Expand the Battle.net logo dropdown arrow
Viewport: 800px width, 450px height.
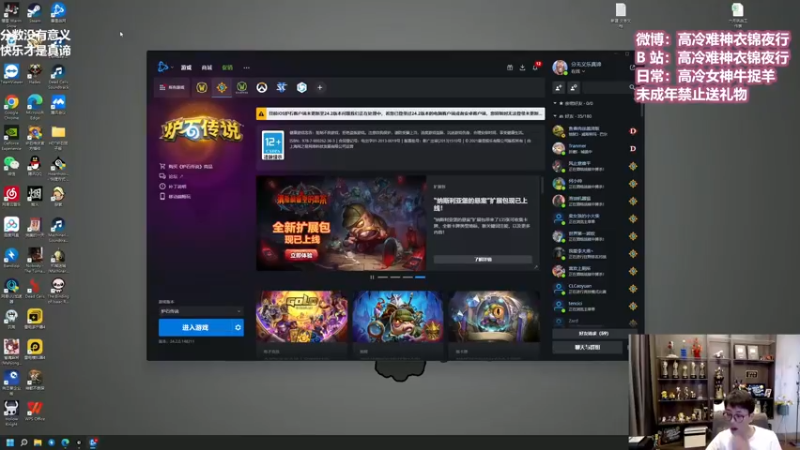(172, 67)
